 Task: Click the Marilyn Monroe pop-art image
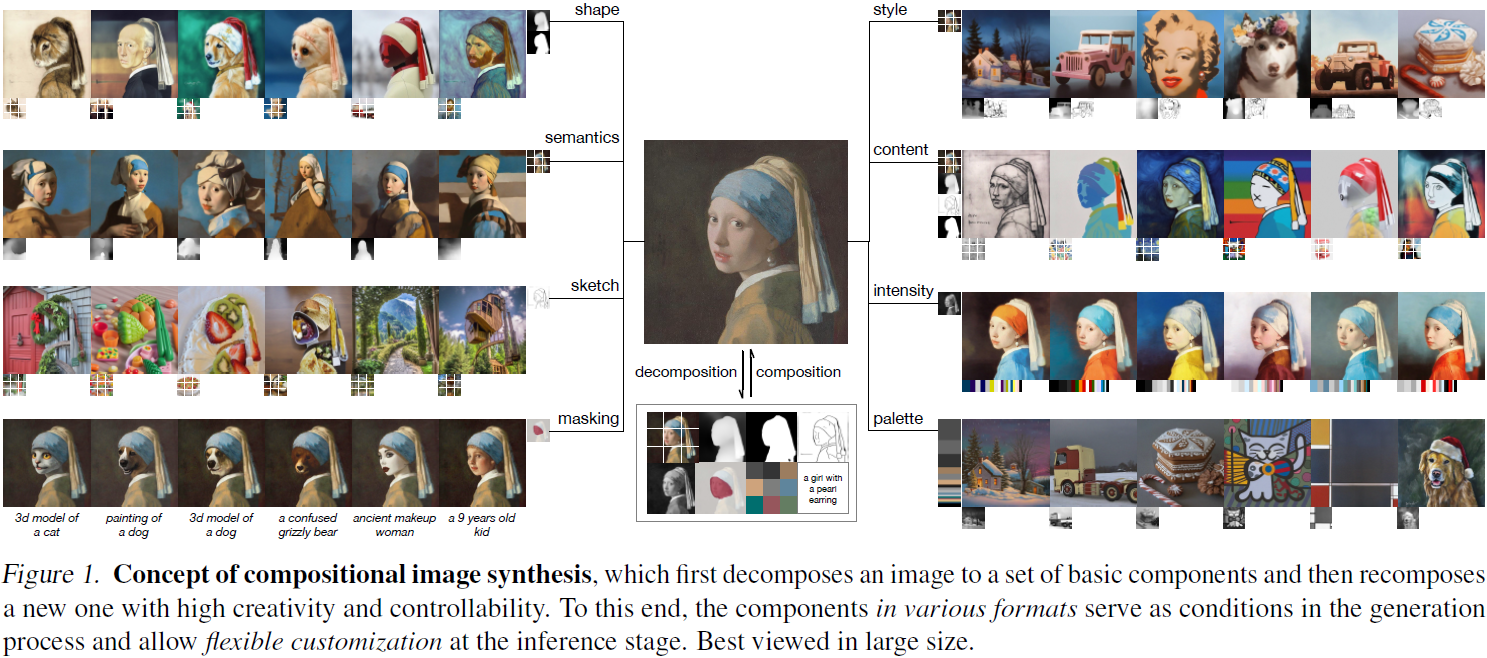tap(1180, 54)
